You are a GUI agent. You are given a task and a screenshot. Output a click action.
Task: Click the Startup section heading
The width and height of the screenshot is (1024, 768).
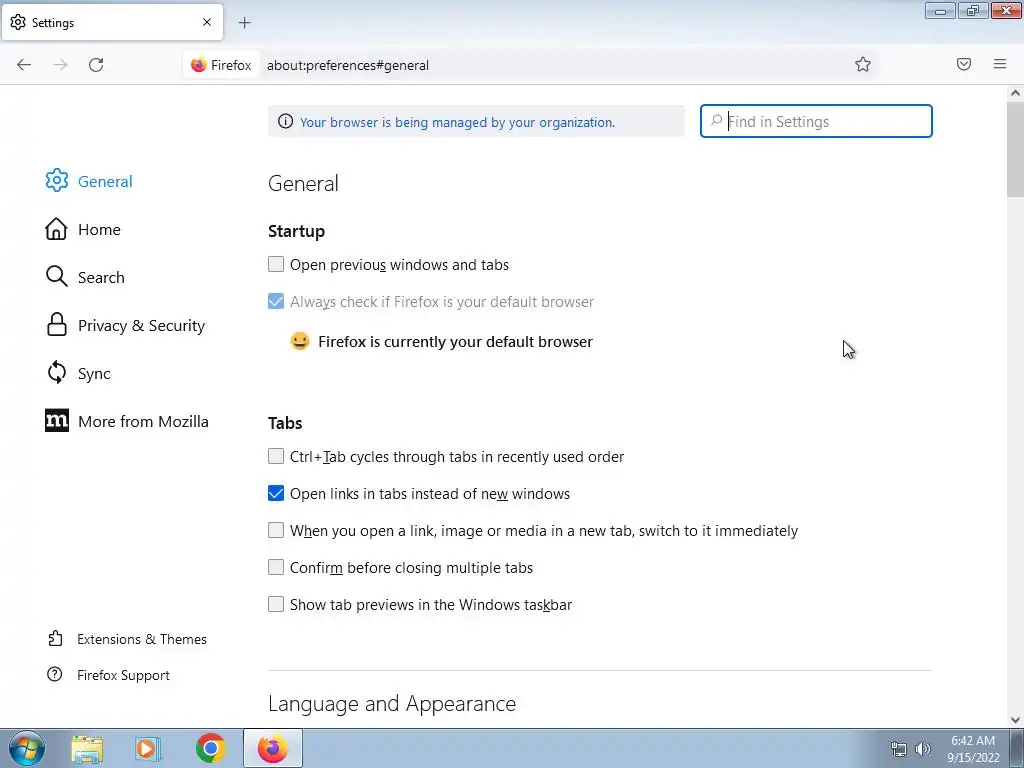296,231
